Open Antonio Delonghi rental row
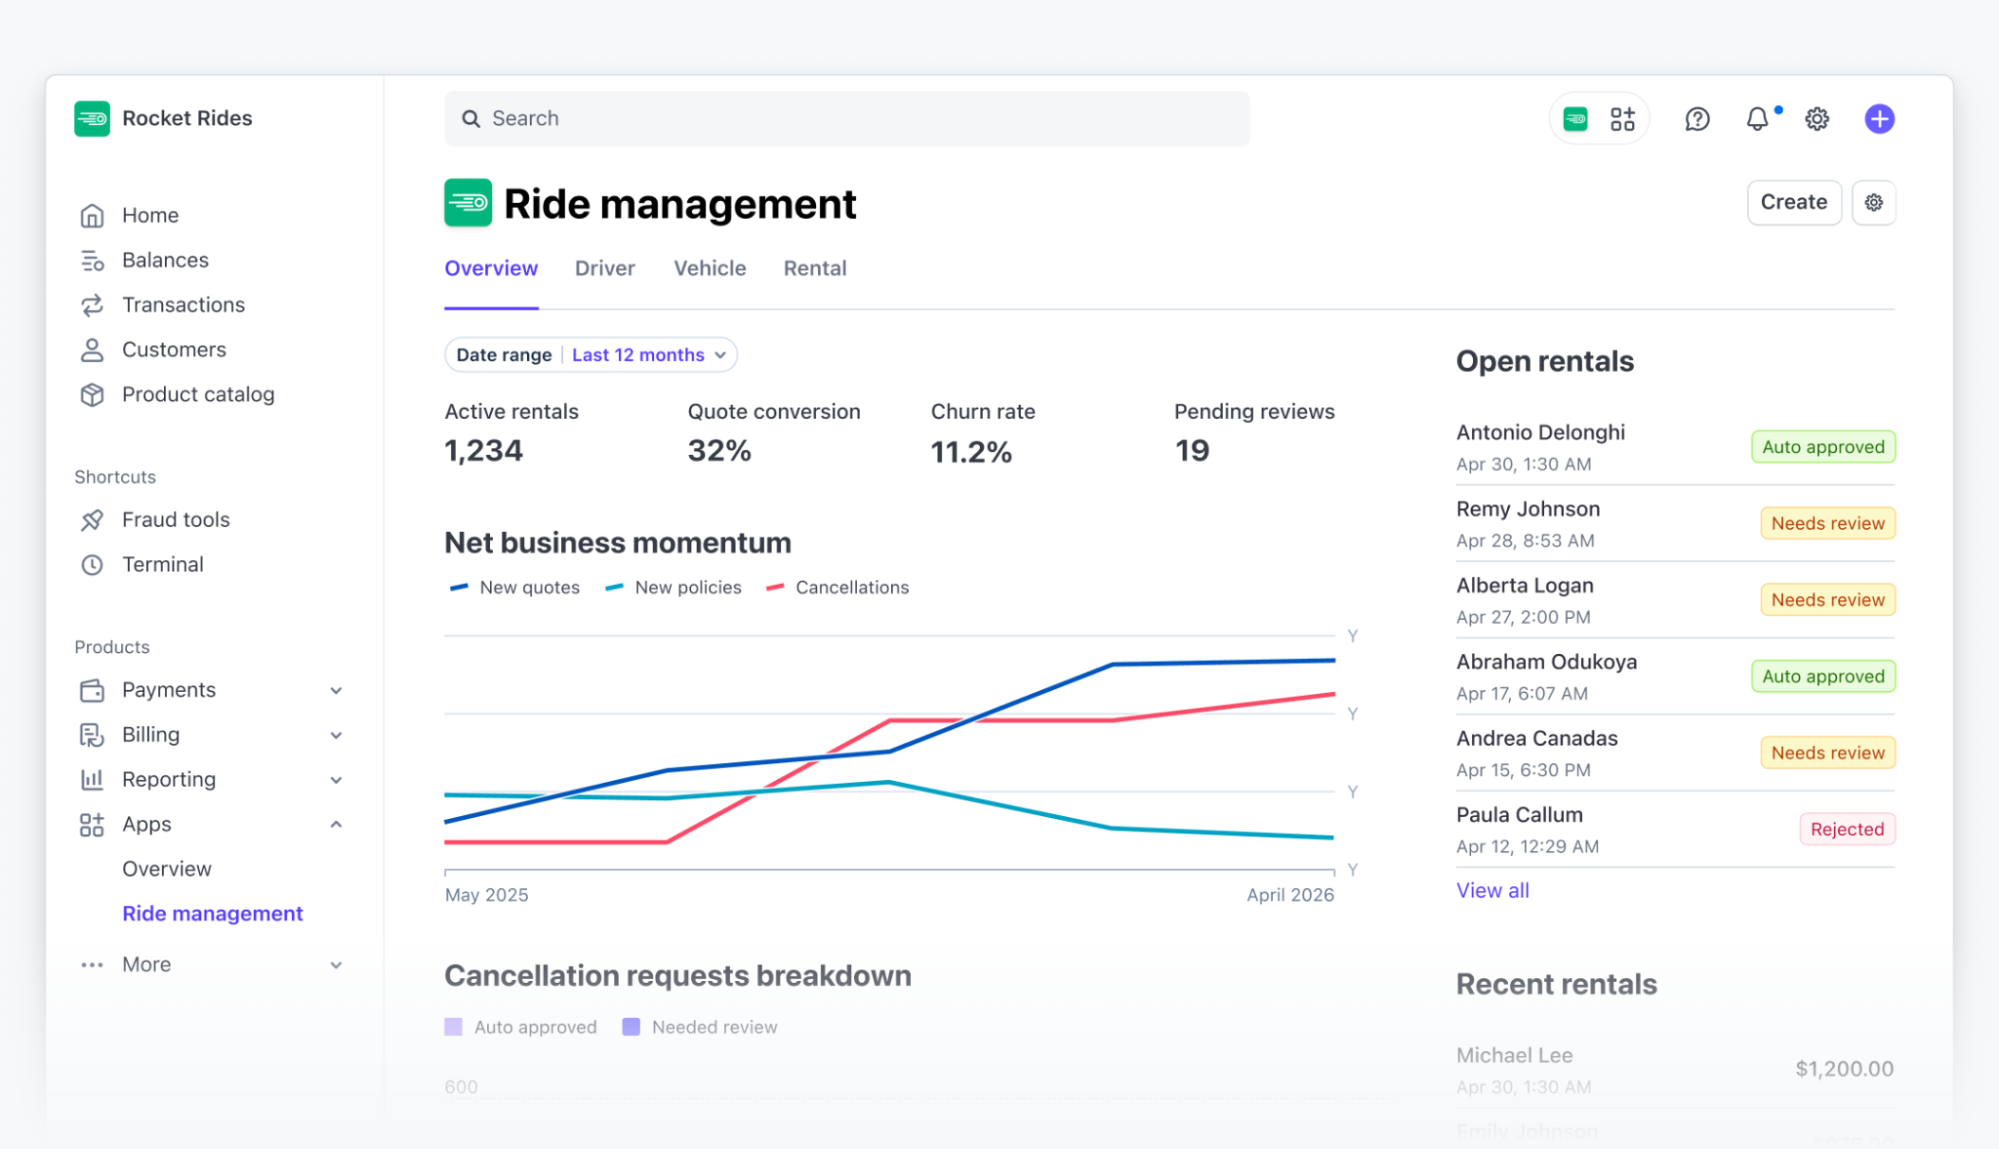This screenshot has height=1149, width=1999. click(1675, 447)
